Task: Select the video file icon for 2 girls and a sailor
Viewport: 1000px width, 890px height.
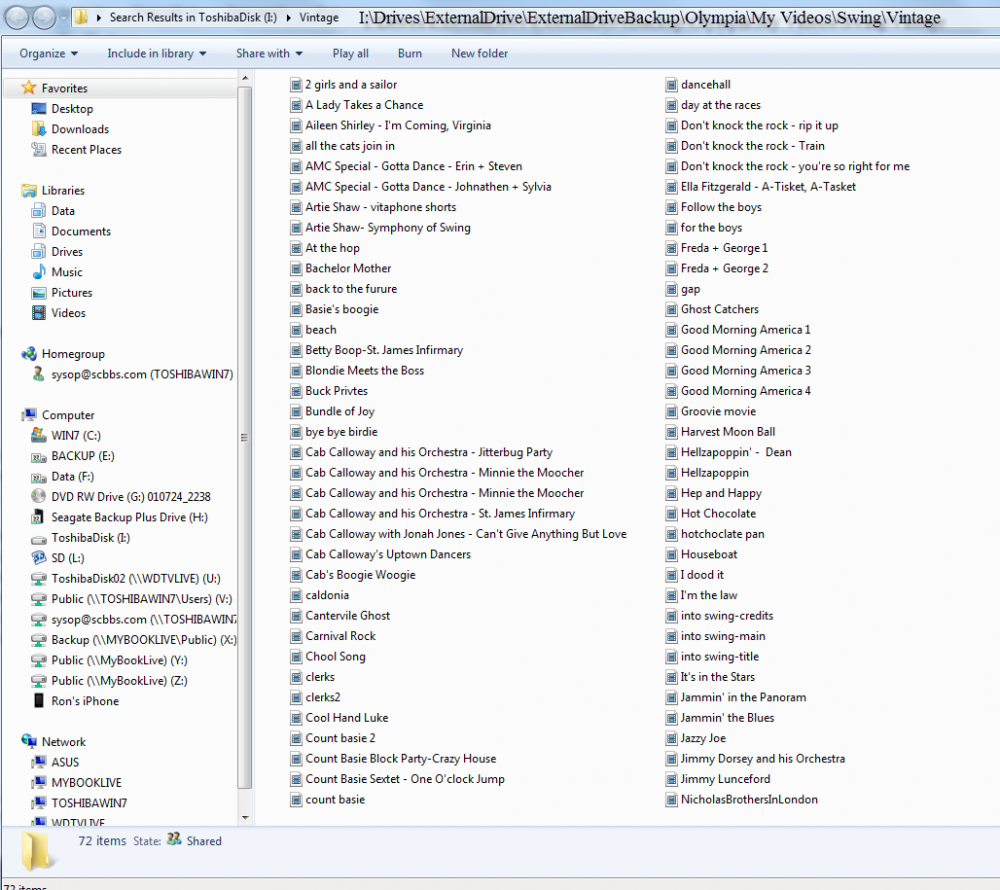Action: click(x=296, y=84)
